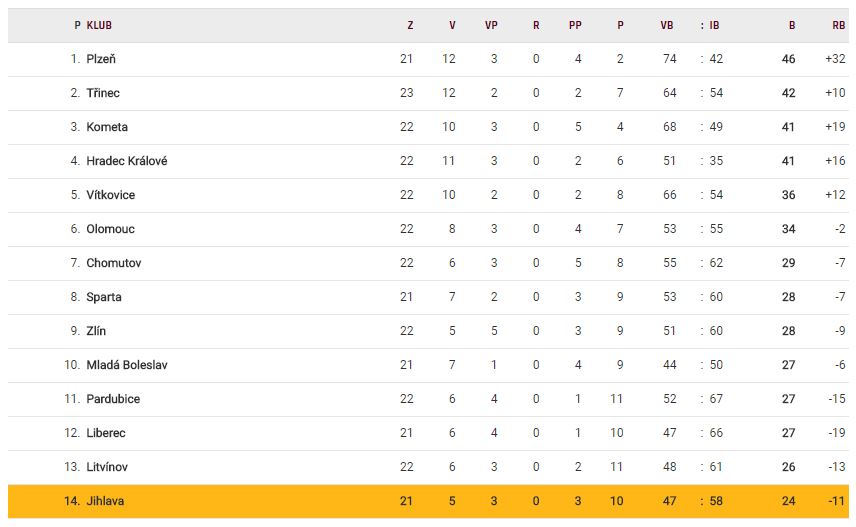The width and height of the screenshot is (856, 527).
Task: Select the Liberec team name
Action: click(x=106, y=433)
